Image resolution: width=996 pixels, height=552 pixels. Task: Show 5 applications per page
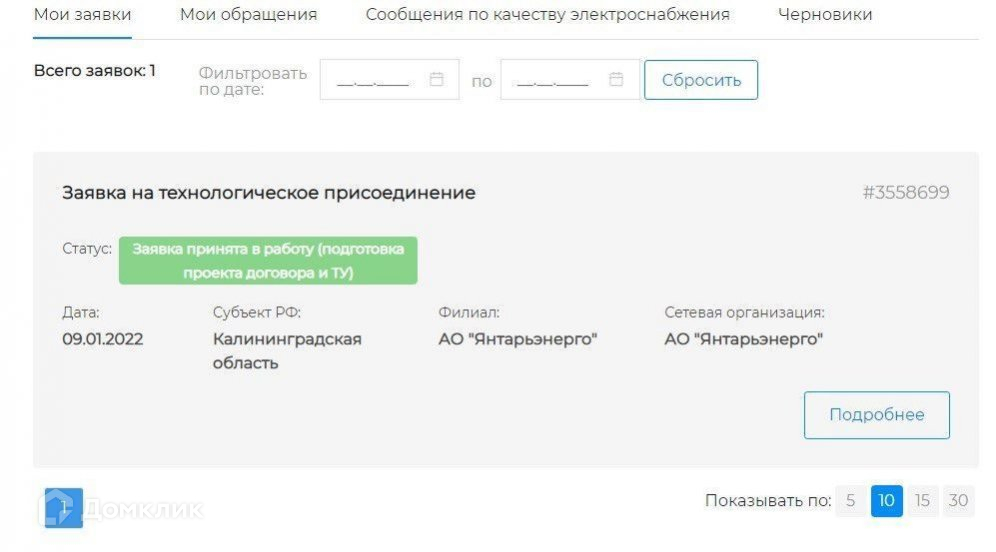tap(850, 501)
